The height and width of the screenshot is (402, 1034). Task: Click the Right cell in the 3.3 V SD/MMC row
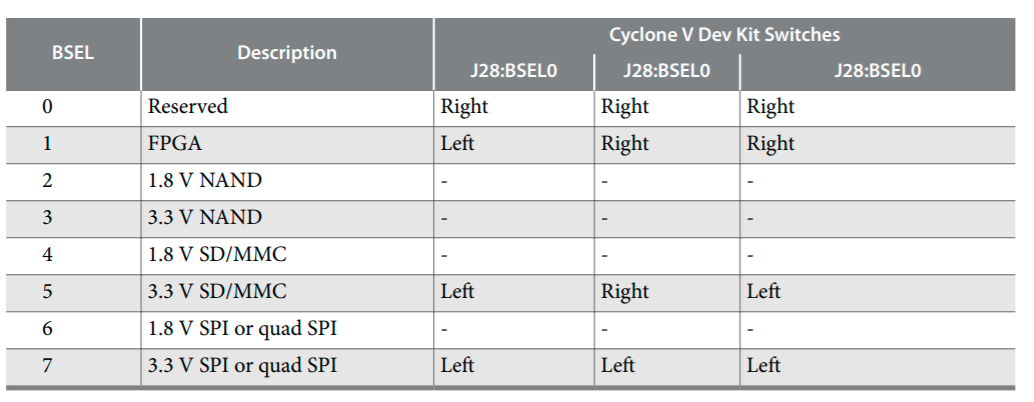tap(625, 292)
